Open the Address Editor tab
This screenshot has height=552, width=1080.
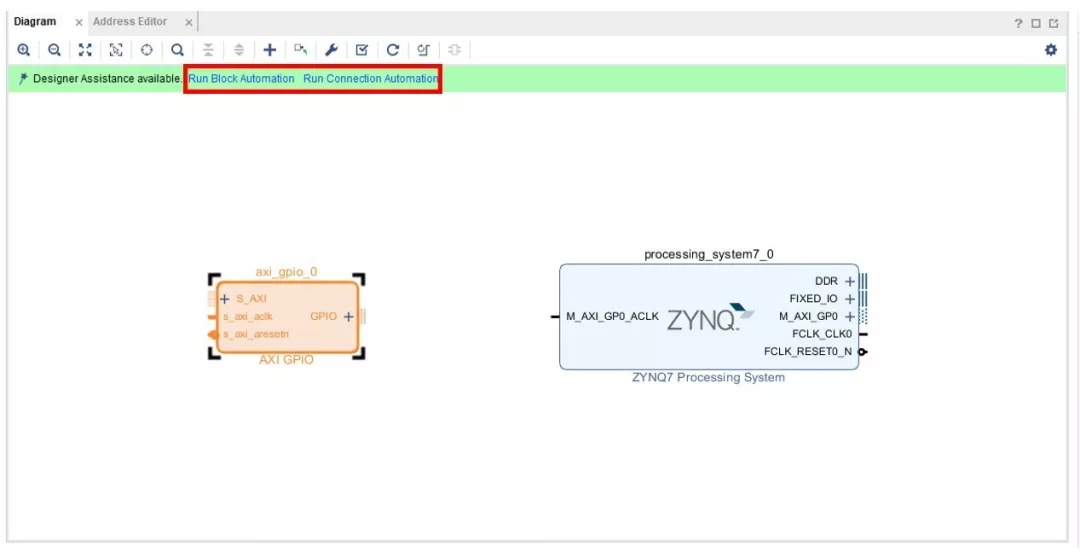[x=130, y=21]
